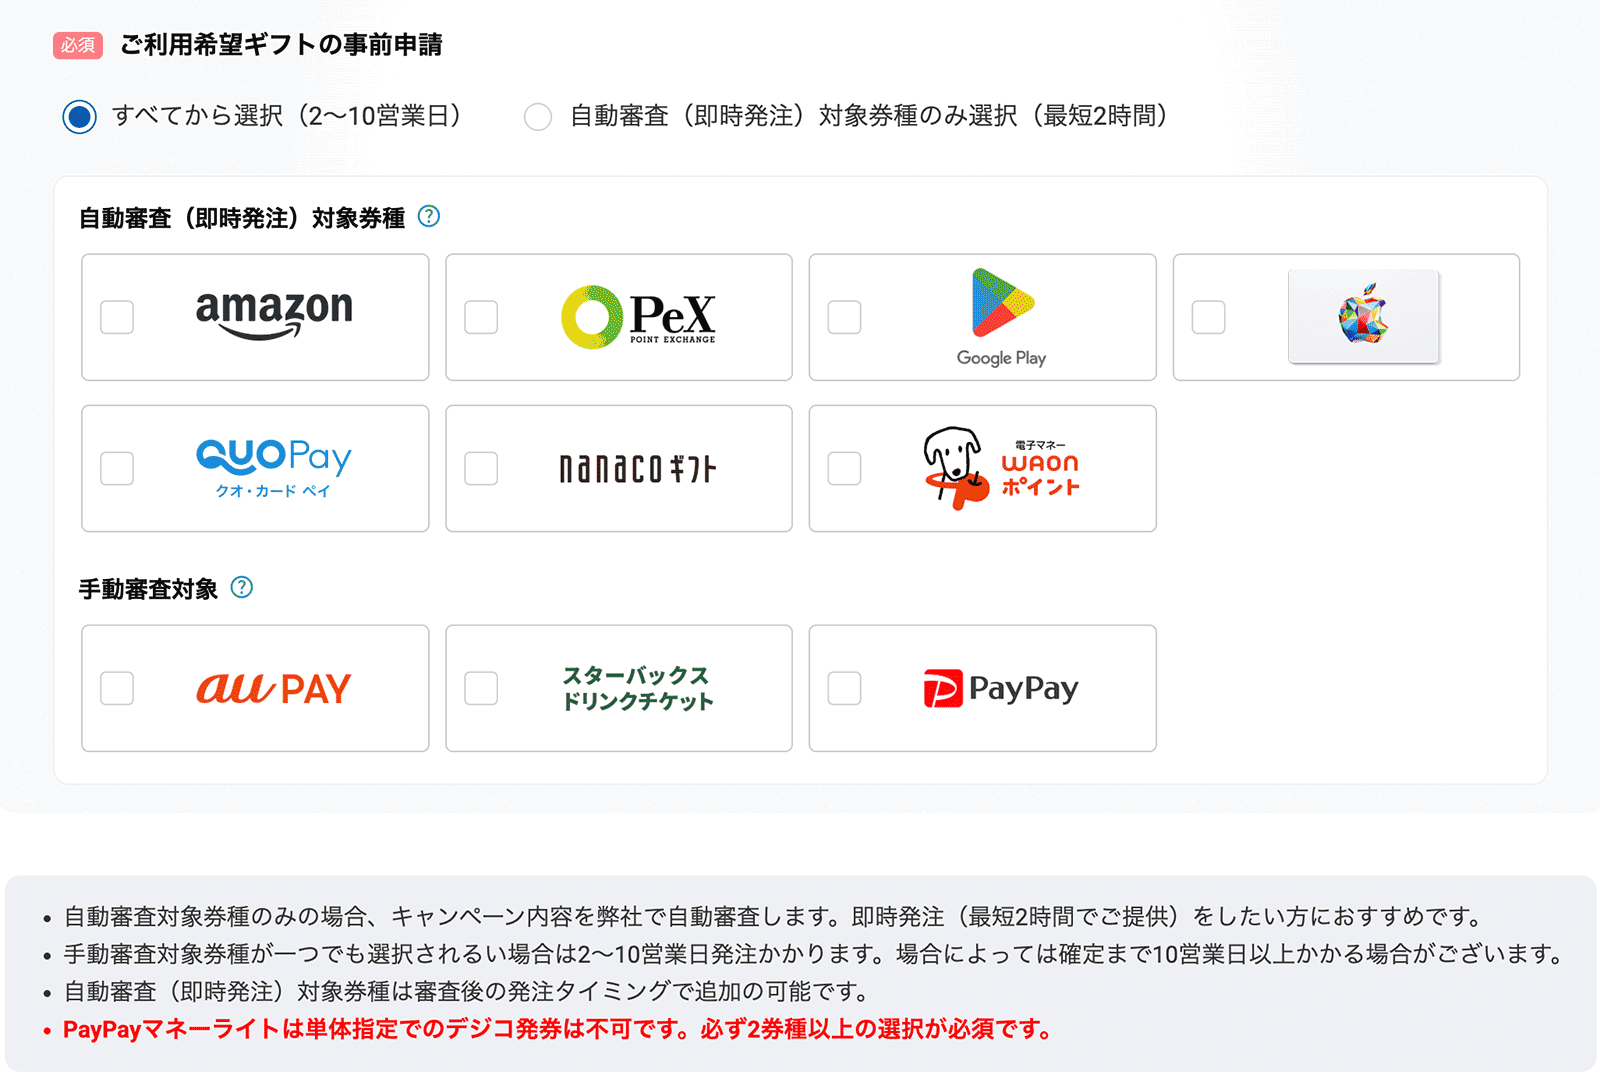Enable the Google Play checkbox
This screenshot has width=1600, height=1082.
[845, 317]
